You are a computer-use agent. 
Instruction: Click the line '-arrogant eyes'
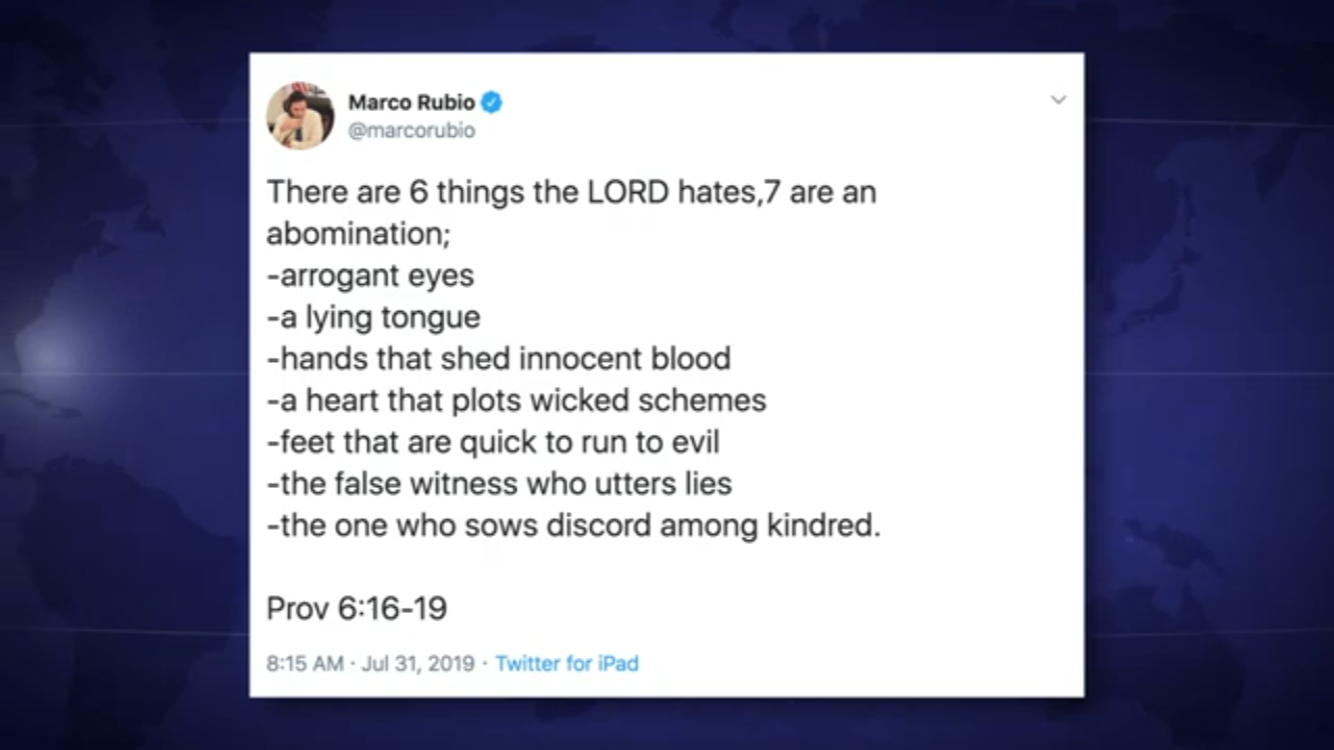370,276
